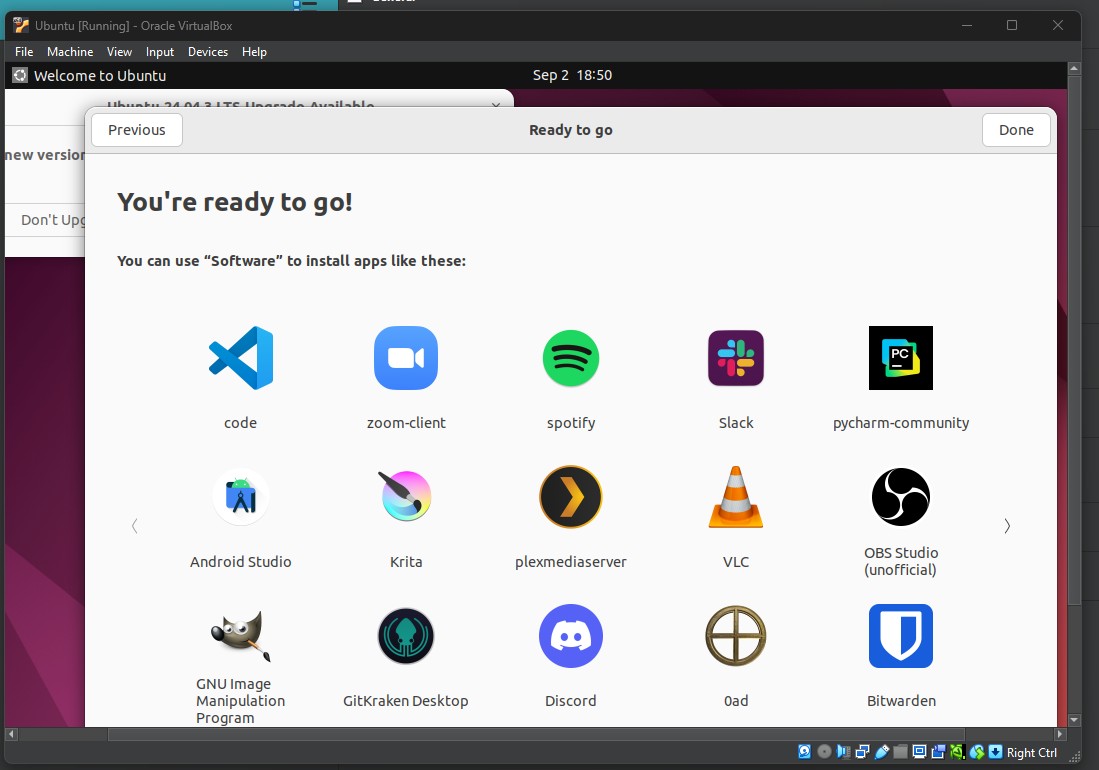Click the Discord app icon

570,636
